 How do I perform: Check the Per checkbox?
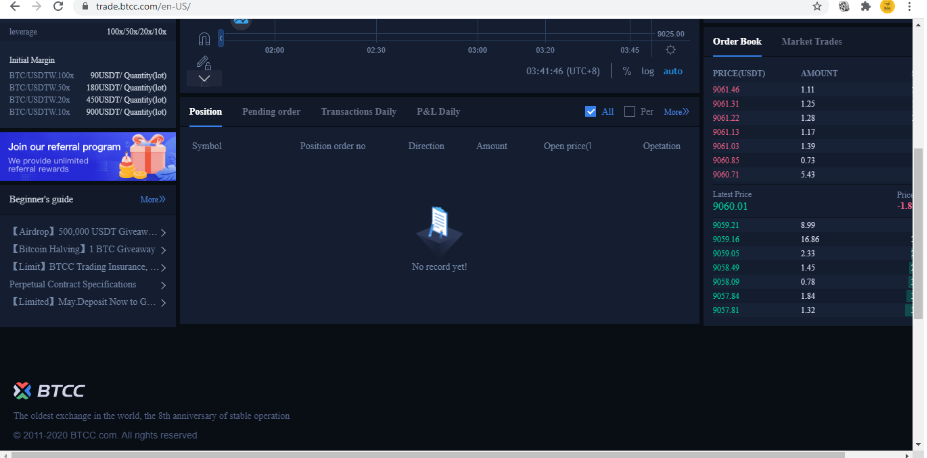630,112
